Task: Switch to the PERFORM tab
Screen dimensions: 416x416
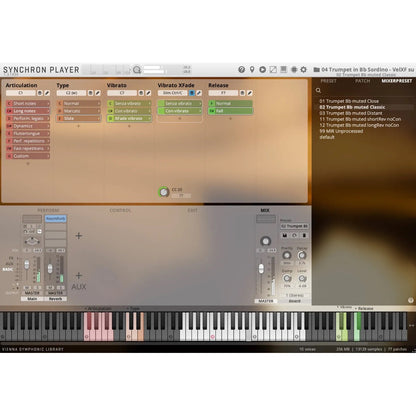Action: click(48, 210)
